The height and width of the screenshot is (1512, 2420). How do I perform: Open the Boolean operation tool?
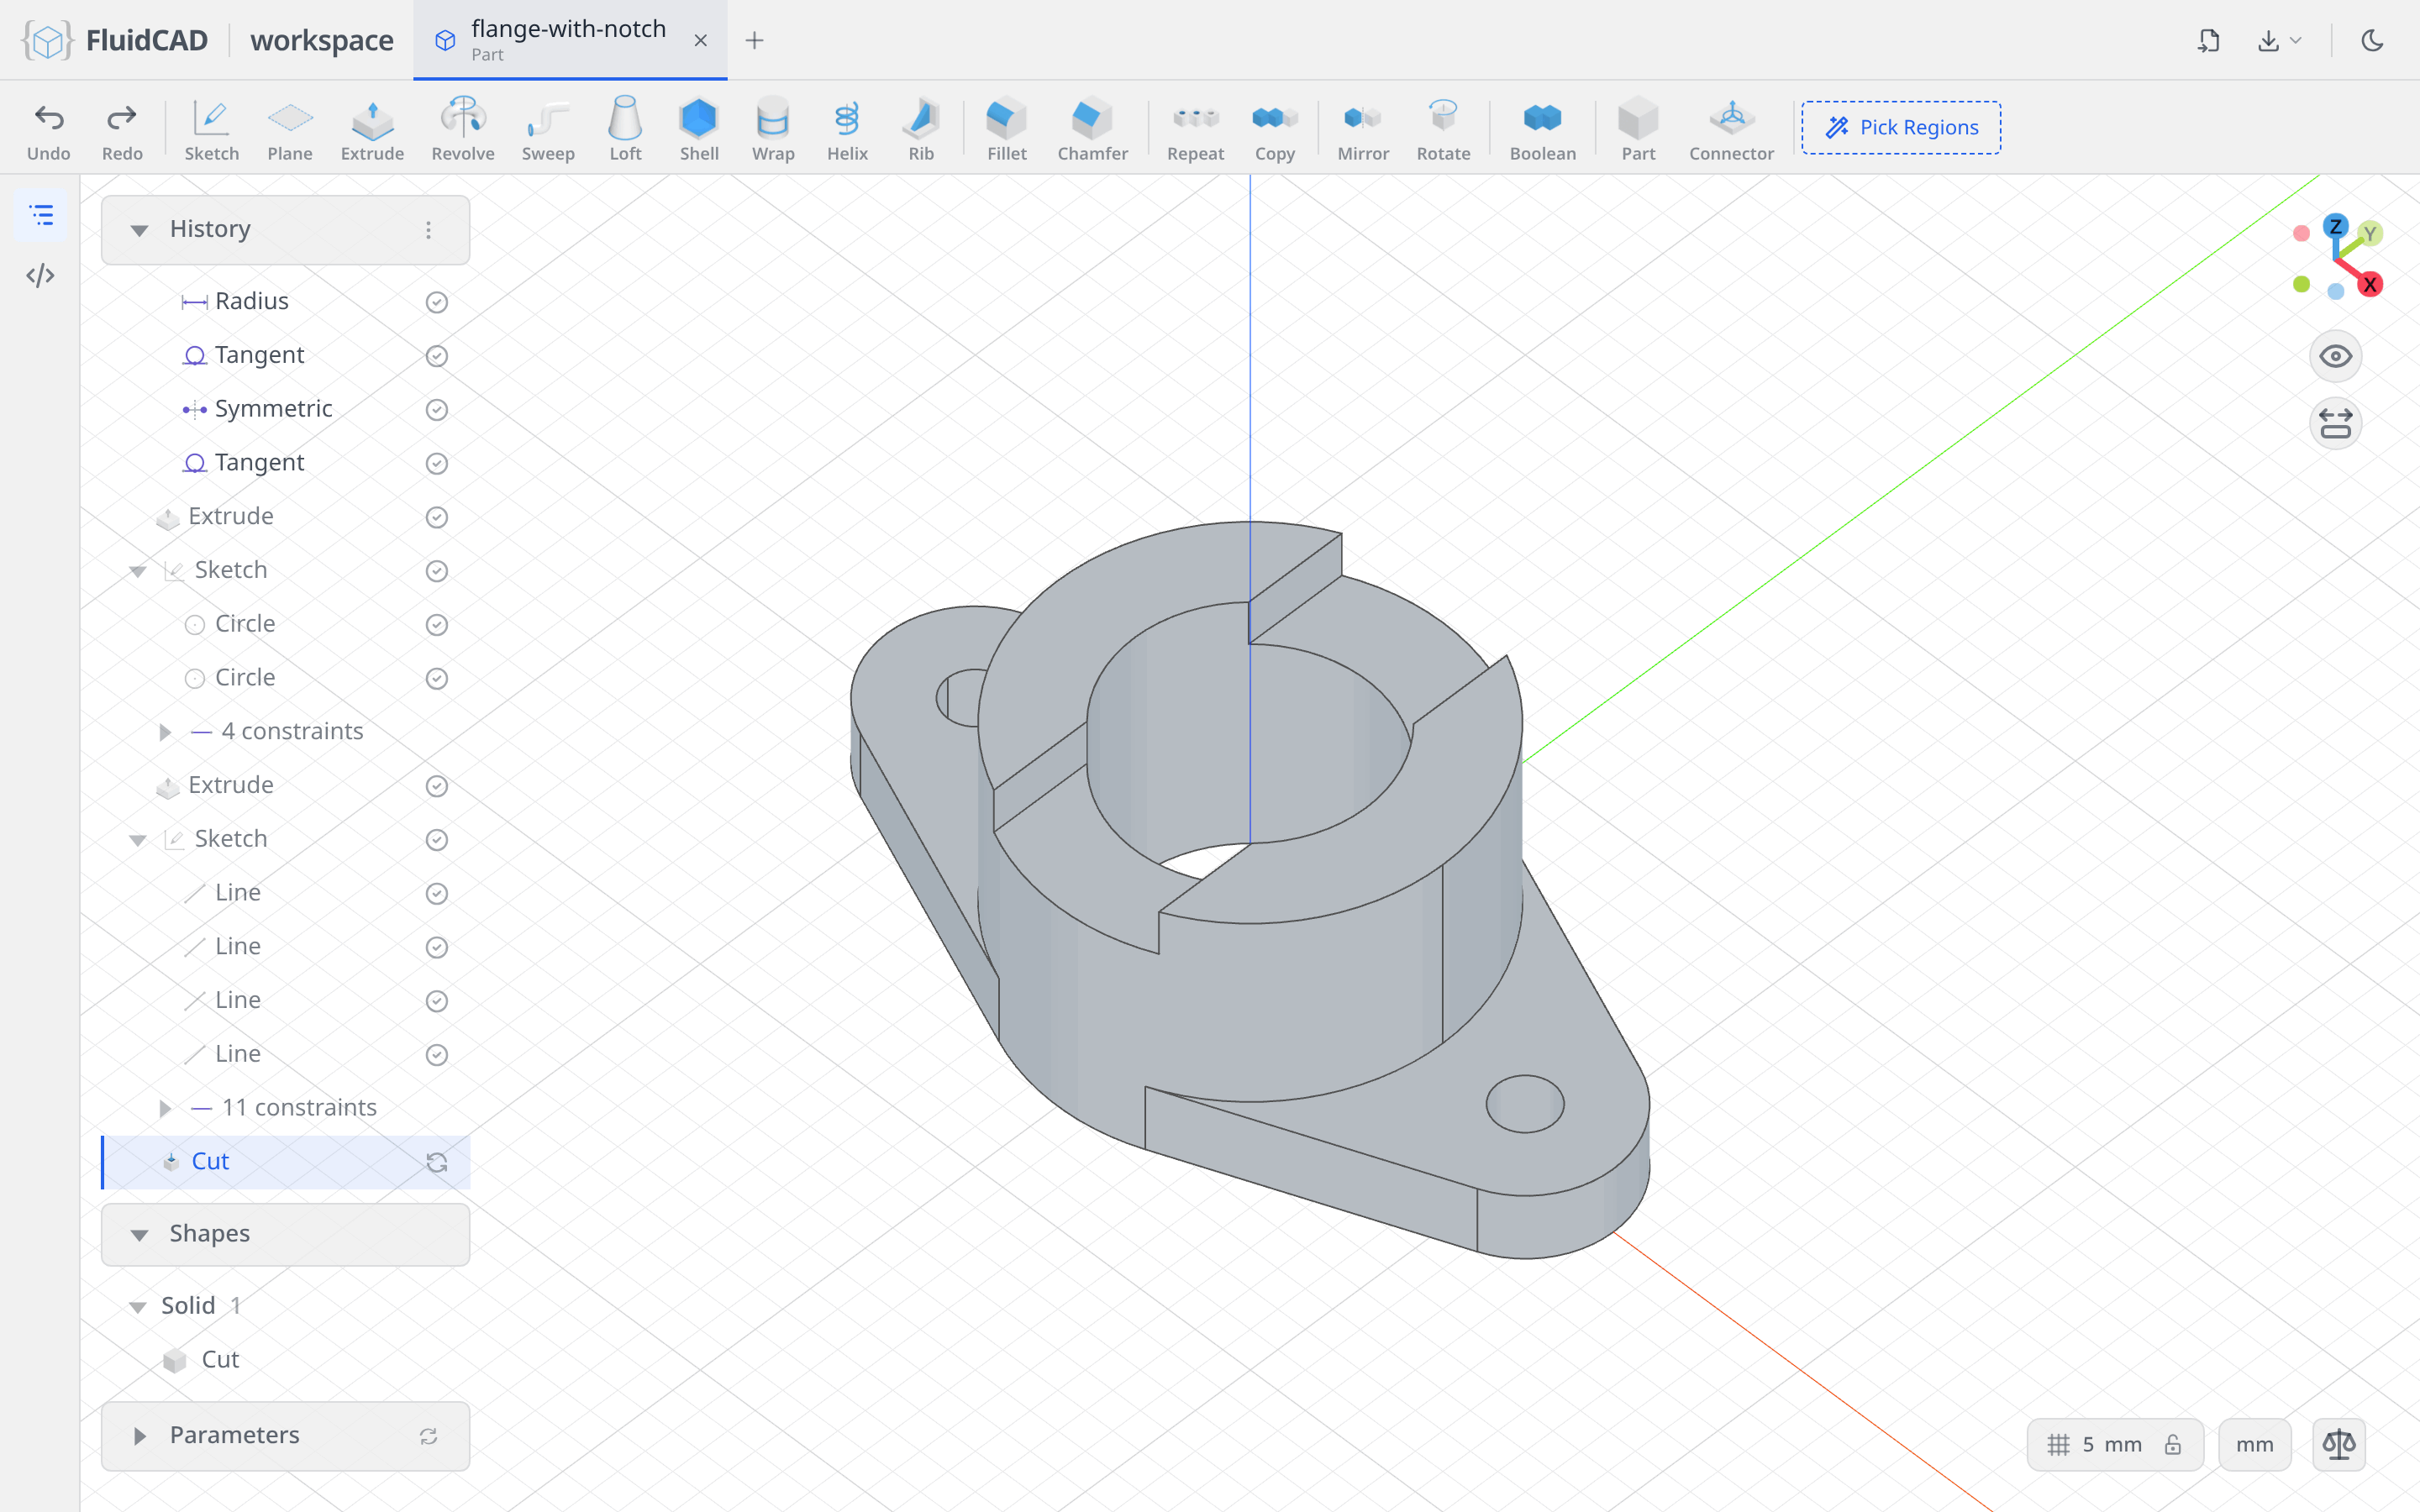[1542, 128]
